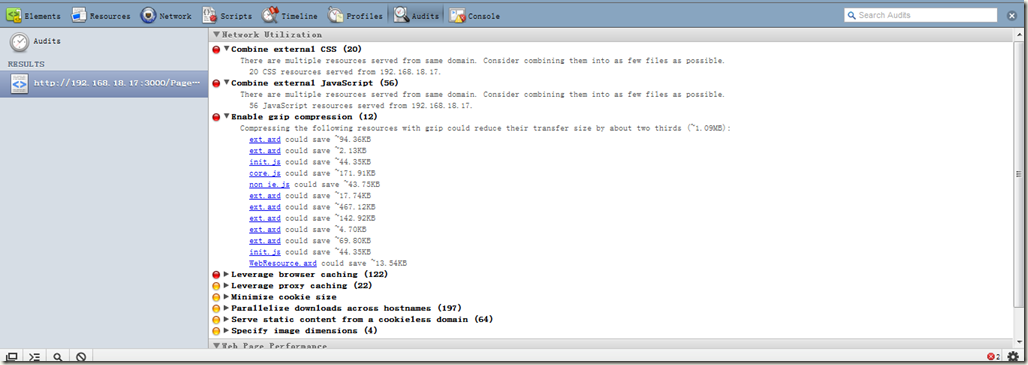Select the 192.168.18.17:3000 audit result

104,83
